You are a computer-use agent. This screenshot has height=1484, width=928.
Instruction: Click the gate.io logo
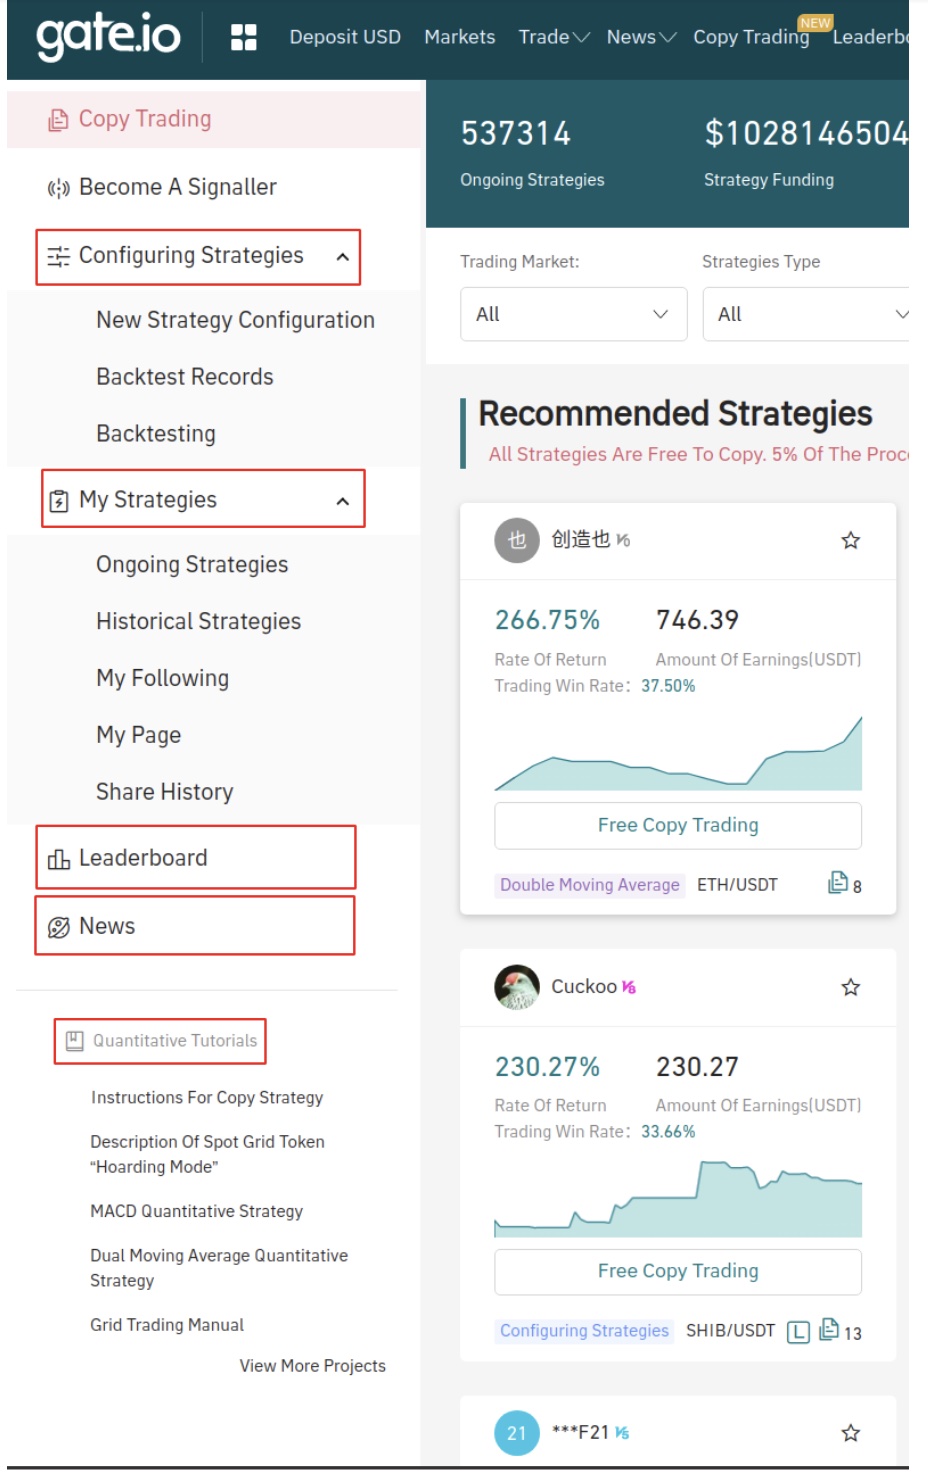click(x=108, y=37)
